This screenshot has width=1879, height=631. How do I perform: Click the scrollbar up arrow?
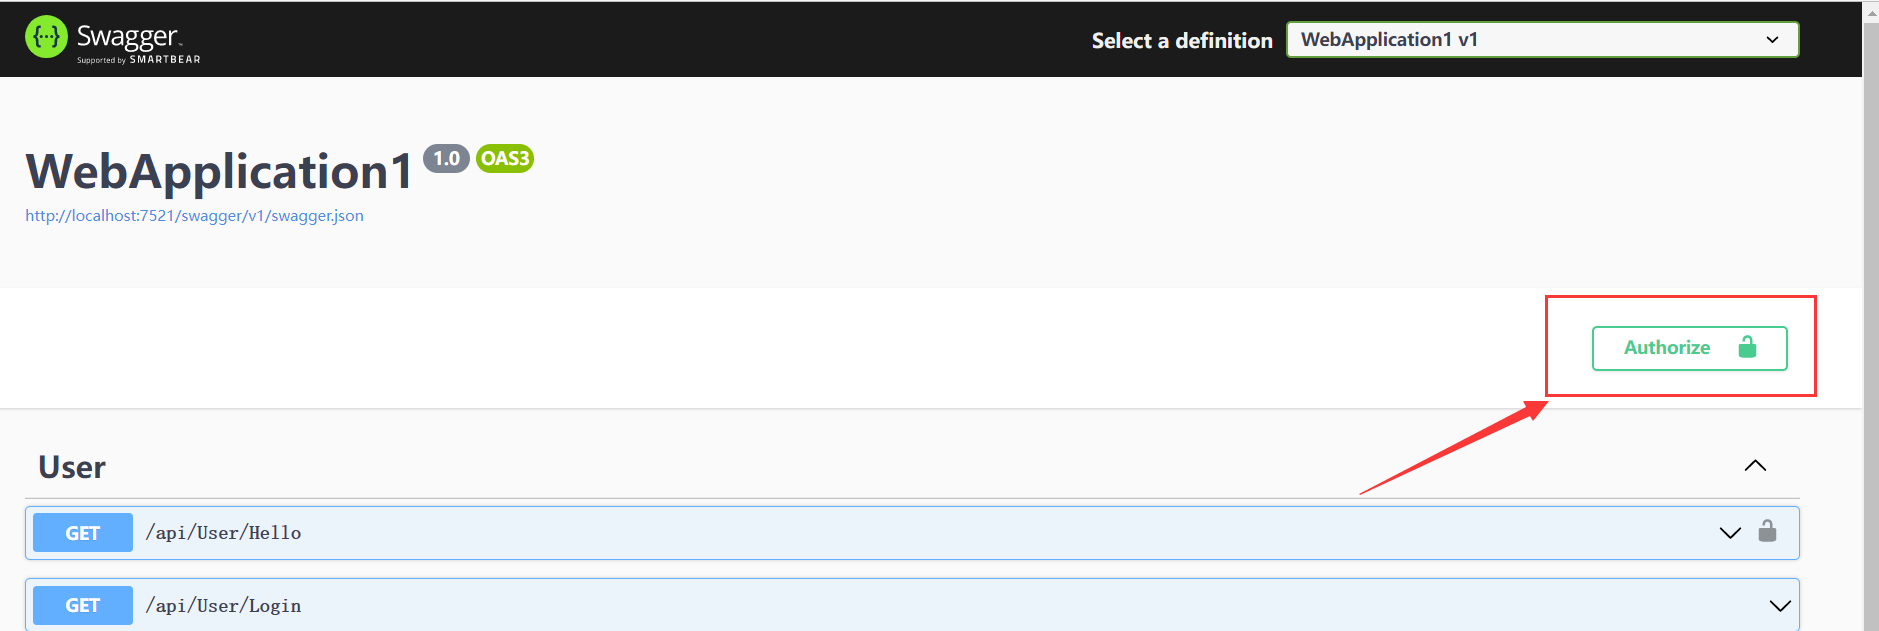[x=1871, y=12]
